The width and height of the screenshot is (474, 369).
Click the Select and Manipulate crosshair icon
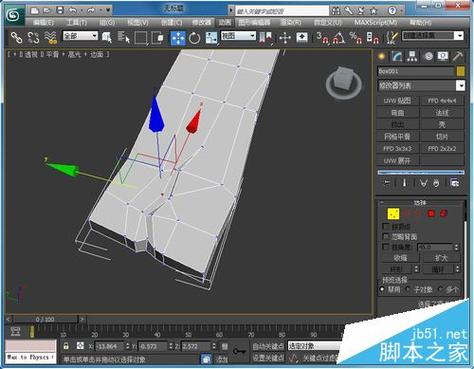(x=285, y=38)
